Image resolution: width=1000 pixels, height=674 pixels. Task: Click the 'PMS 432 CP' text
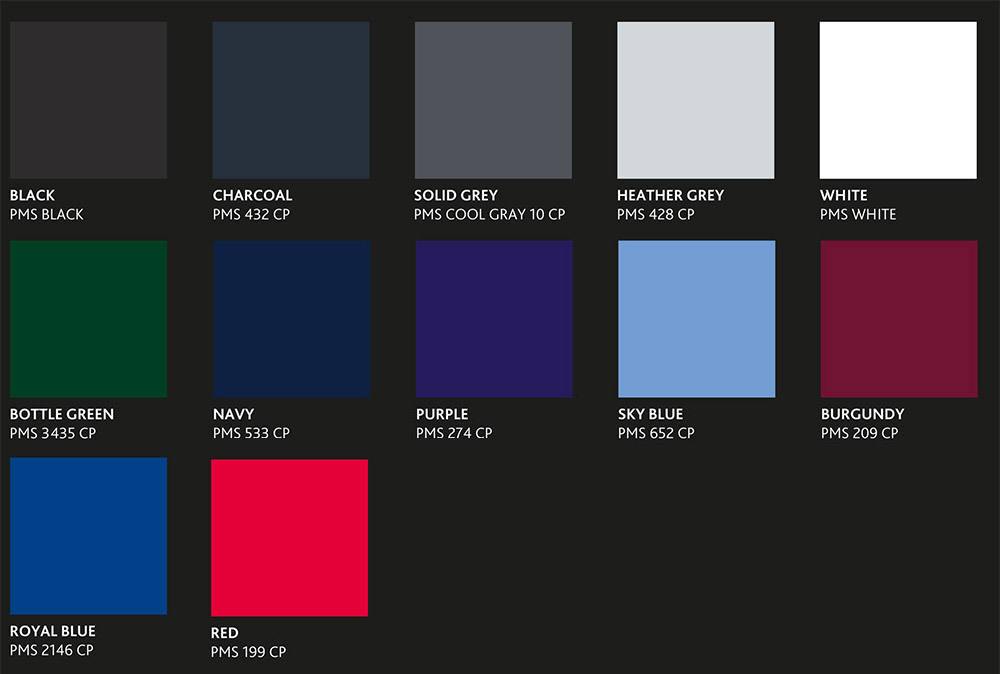click(251, 214)
